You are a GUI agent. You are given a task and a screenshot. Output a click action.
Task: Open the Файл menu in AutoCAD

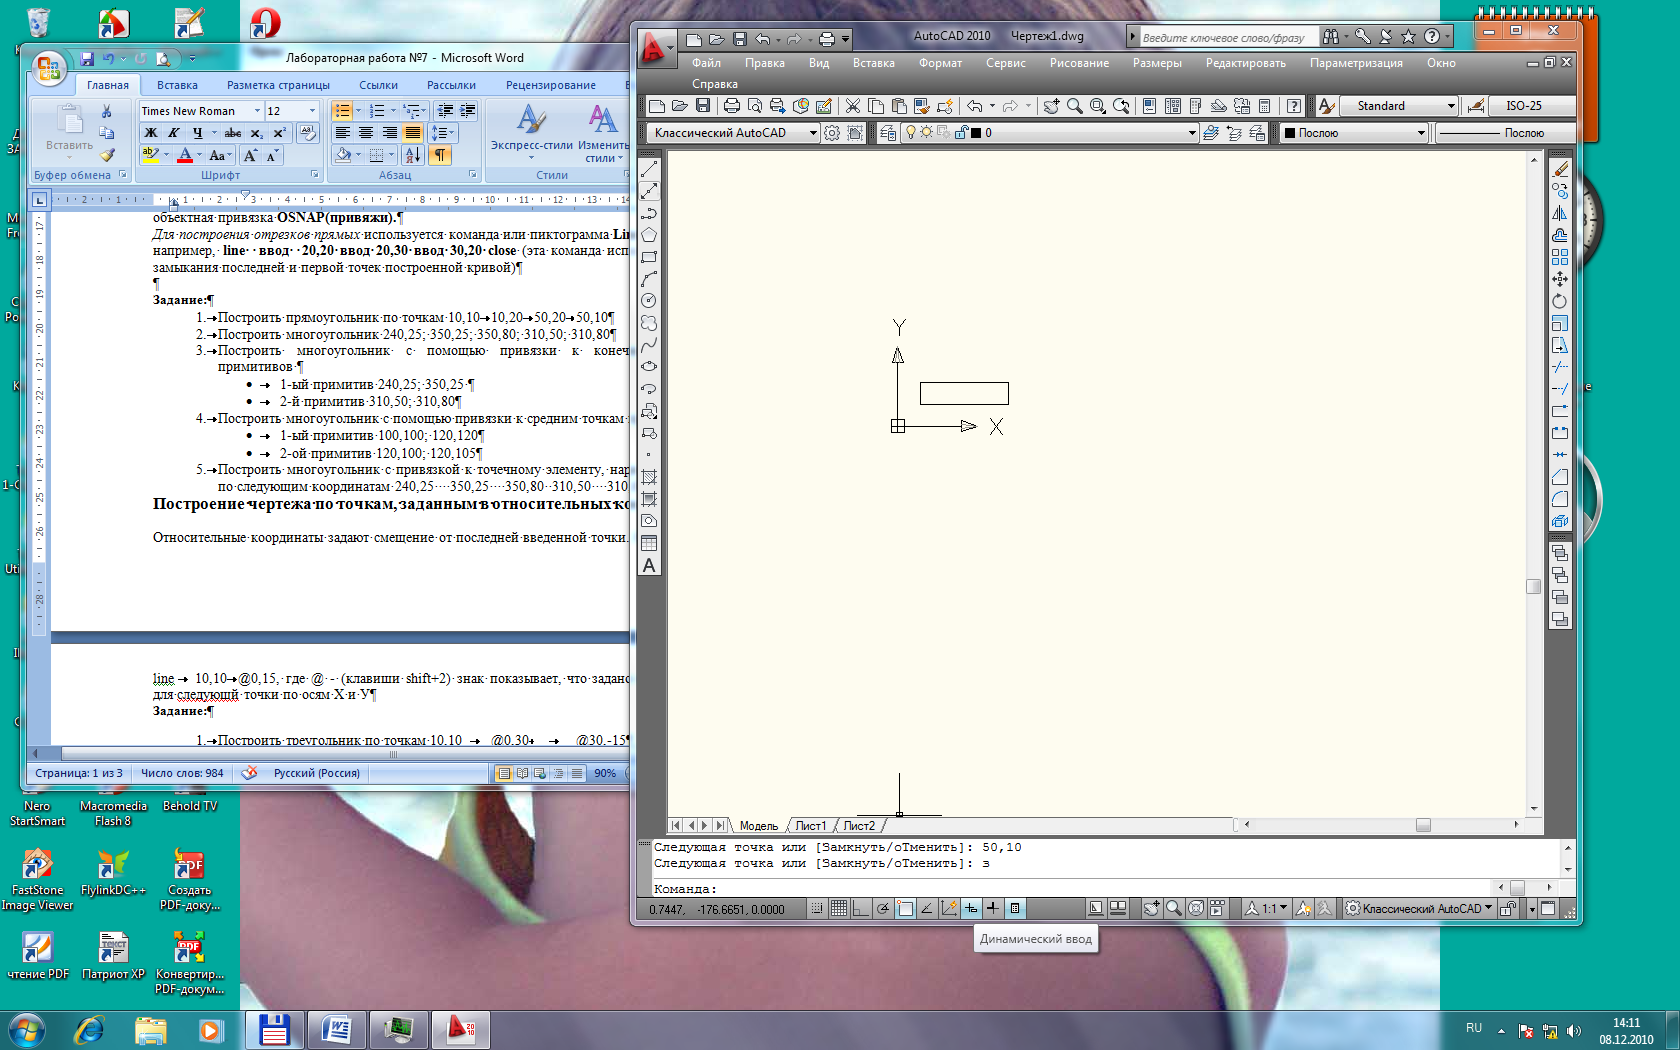pos(706,63)
